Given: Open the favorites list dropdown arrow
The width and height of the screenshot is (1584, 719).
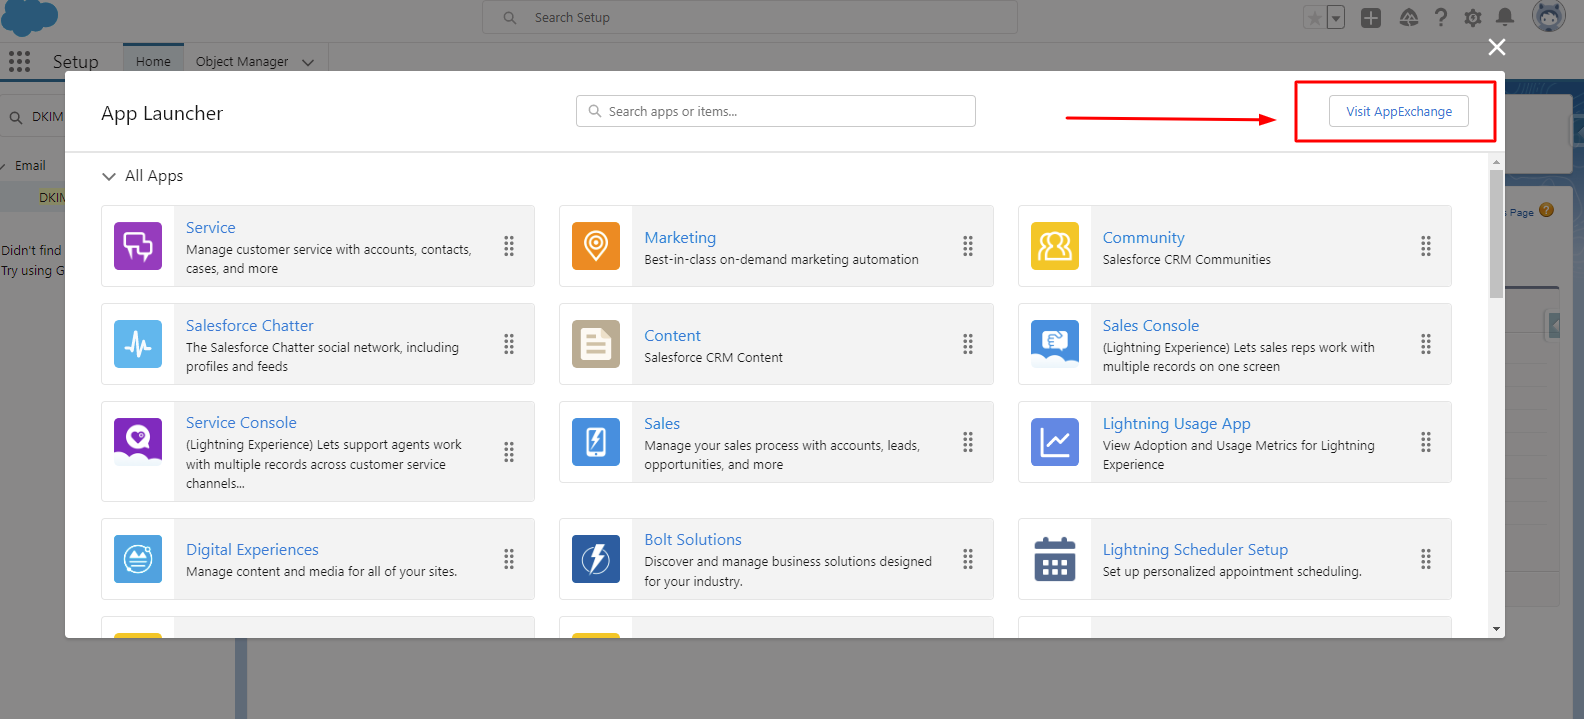Looking at the screenshot, I should 1336,18.
